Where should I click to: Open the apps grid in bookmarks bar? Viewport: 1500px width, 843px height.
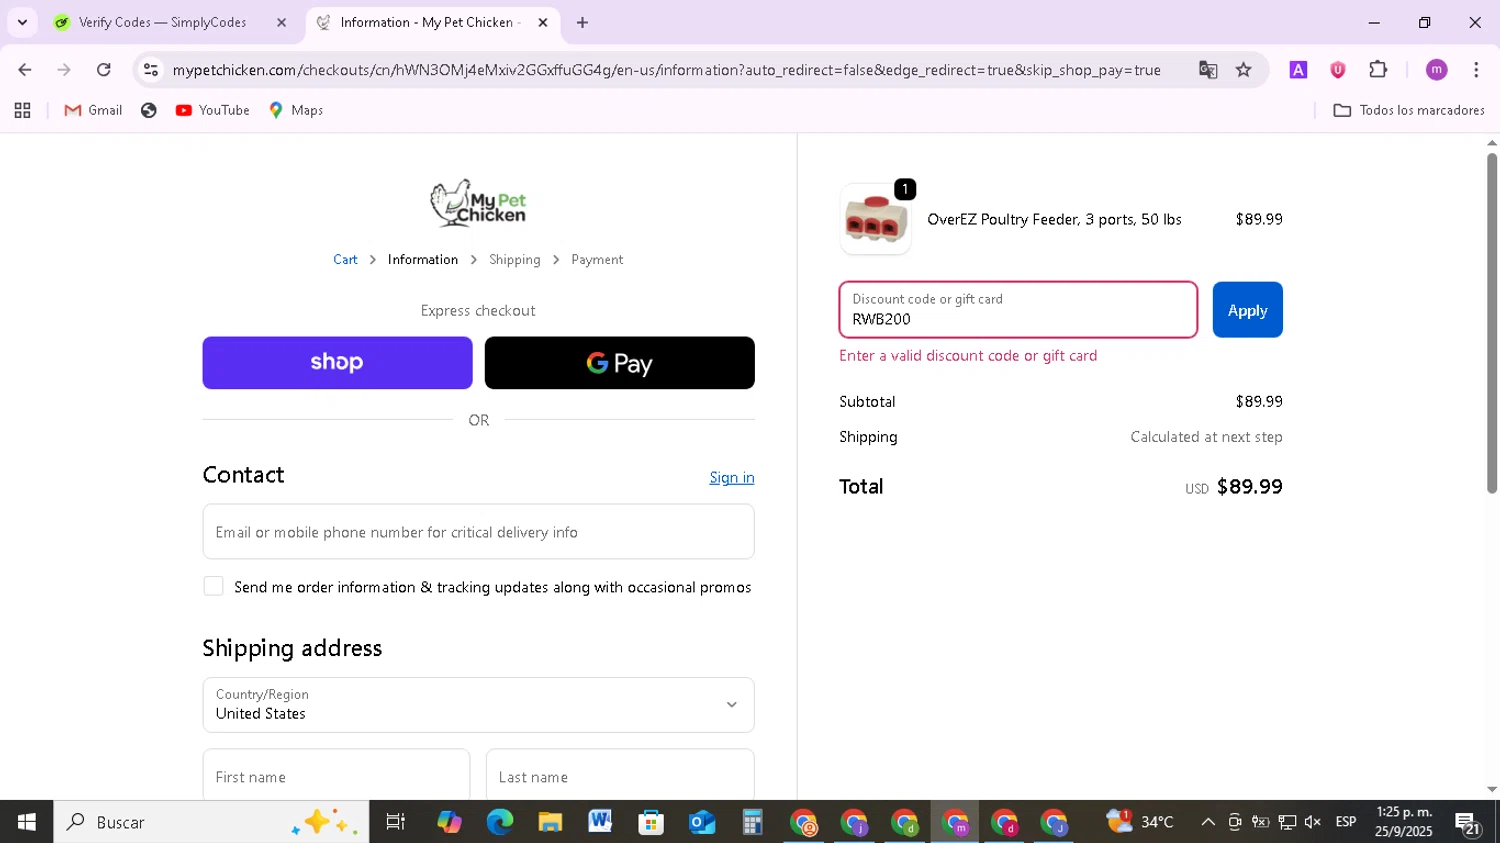22,110
